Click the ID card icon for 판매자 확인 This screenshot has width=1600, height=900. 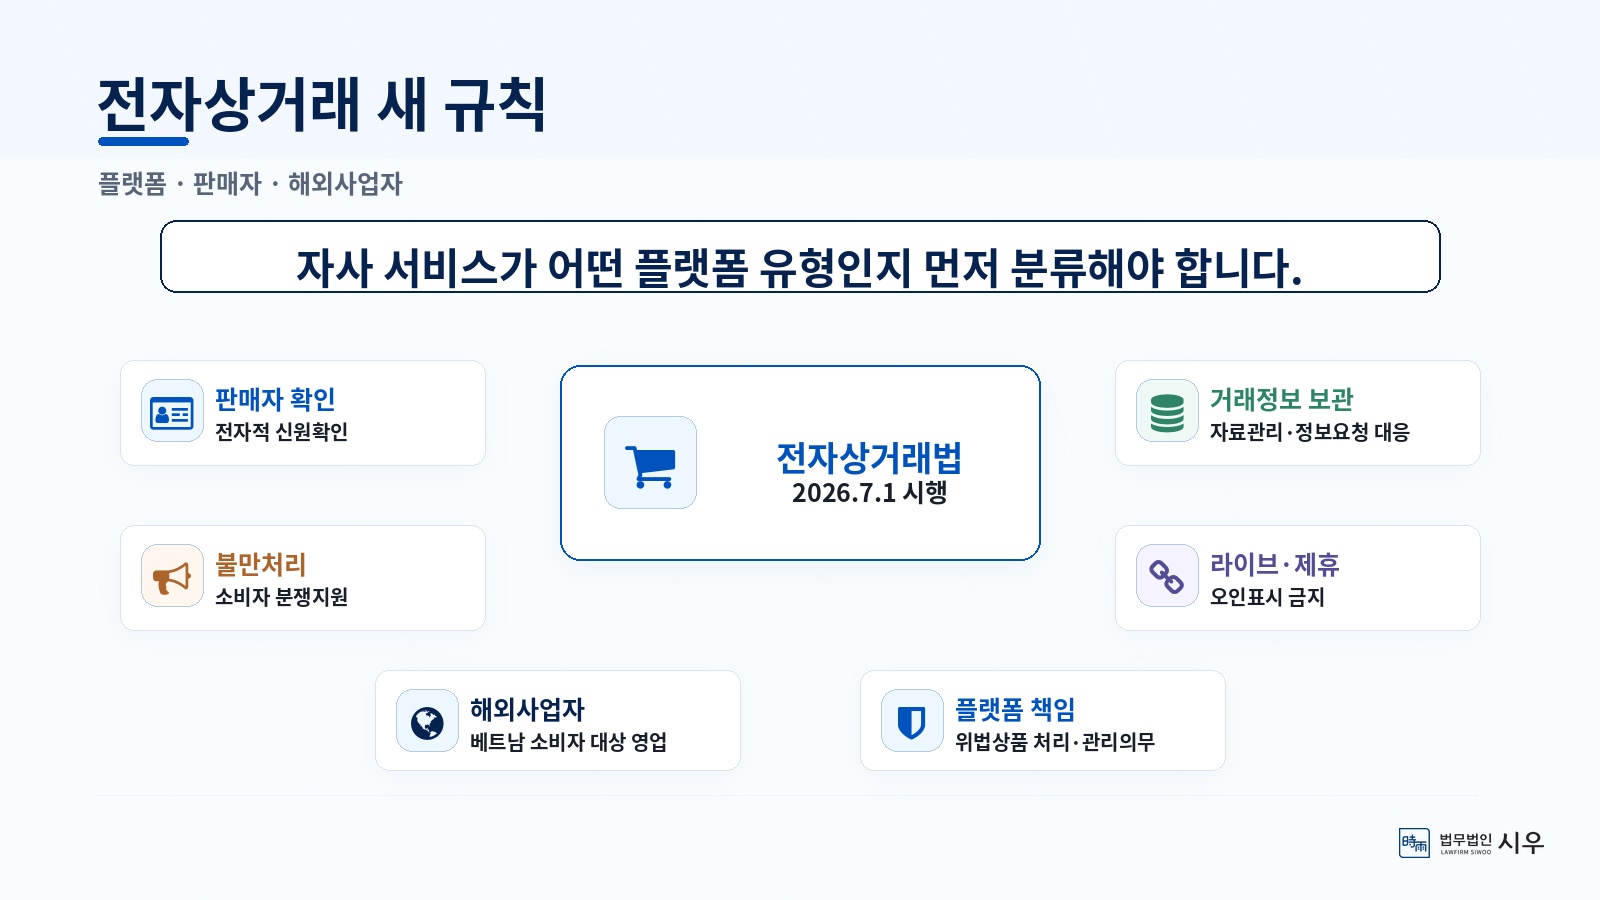[172, 411]
